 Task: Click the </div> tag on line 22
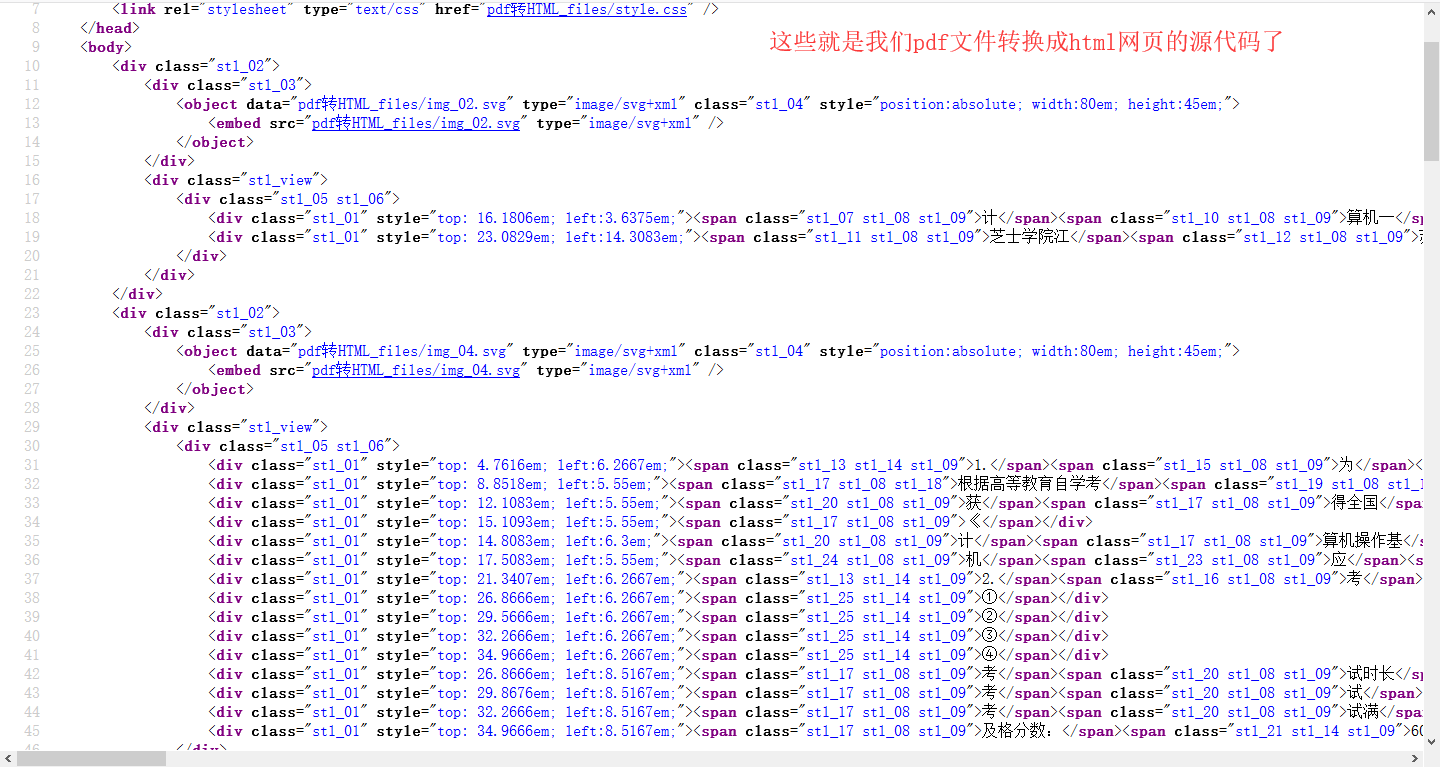pyautogui.click(x=137, y=294)
